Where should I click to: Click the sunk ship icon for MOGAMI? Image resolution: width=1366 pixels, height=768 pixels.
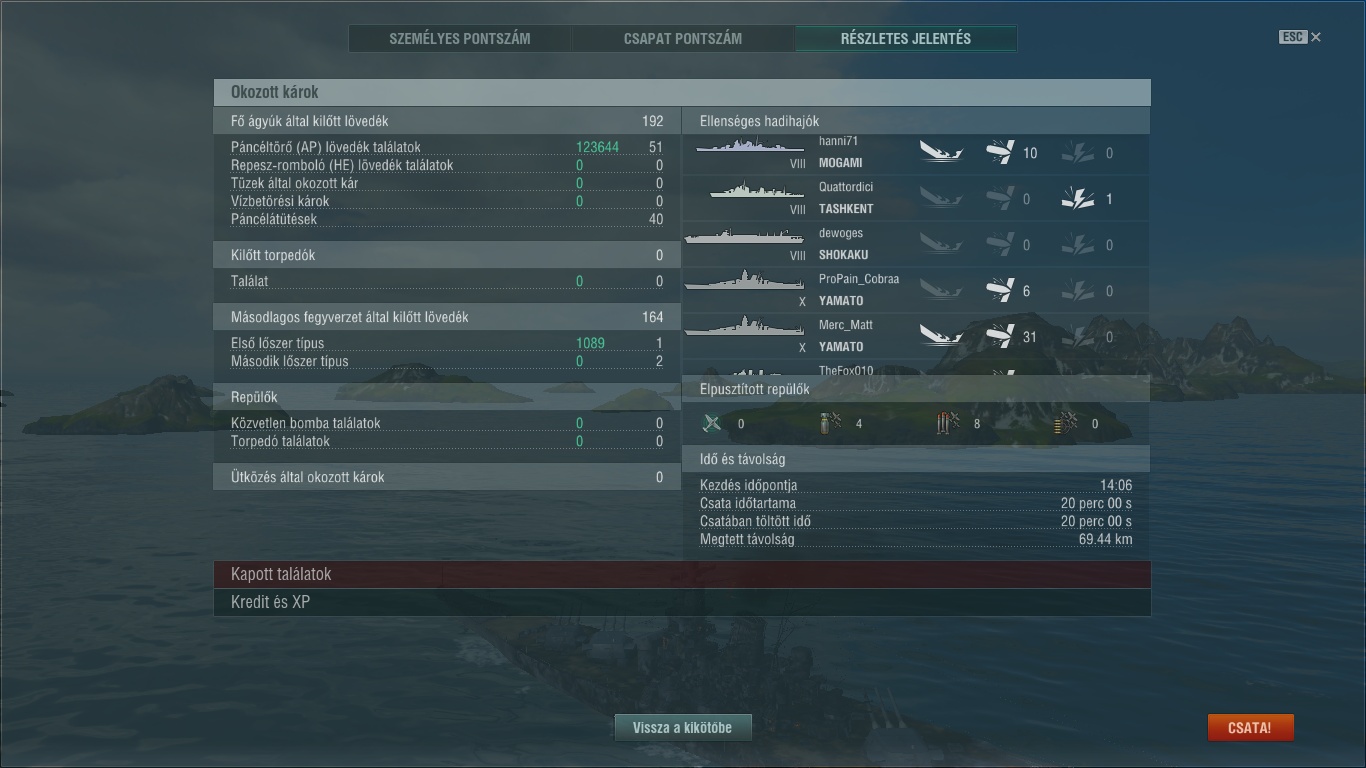coord(940,153)
